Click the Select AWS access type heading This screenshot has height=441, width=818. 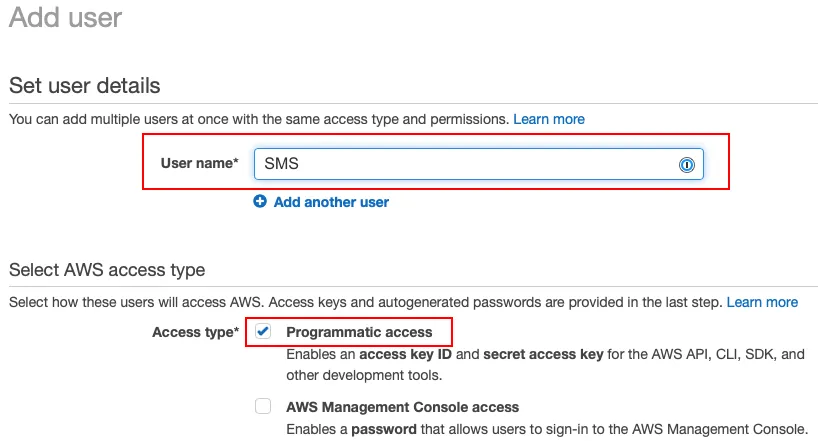107,270
